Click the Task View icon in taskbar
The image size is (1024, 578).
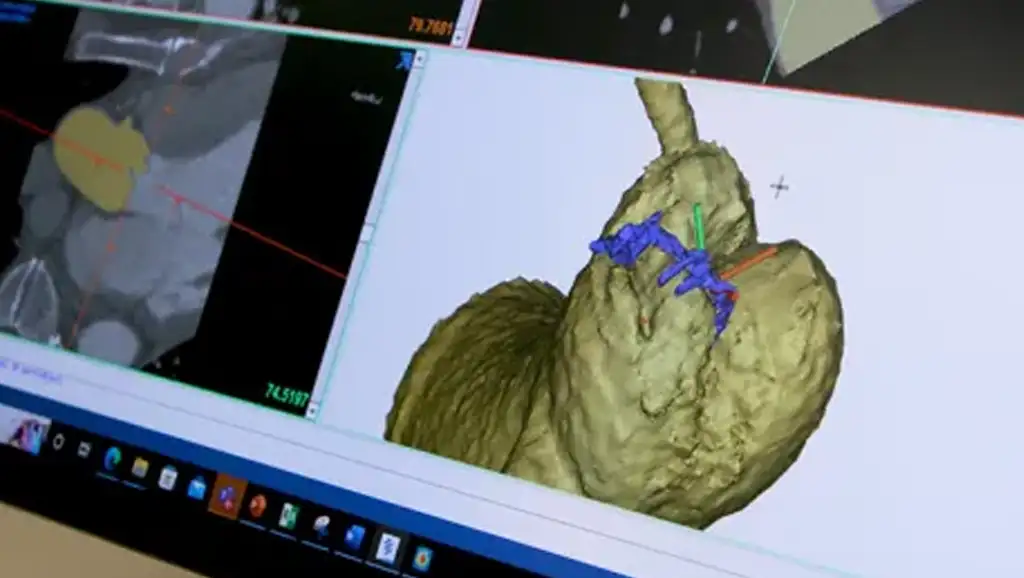click(x=84, y=449)
